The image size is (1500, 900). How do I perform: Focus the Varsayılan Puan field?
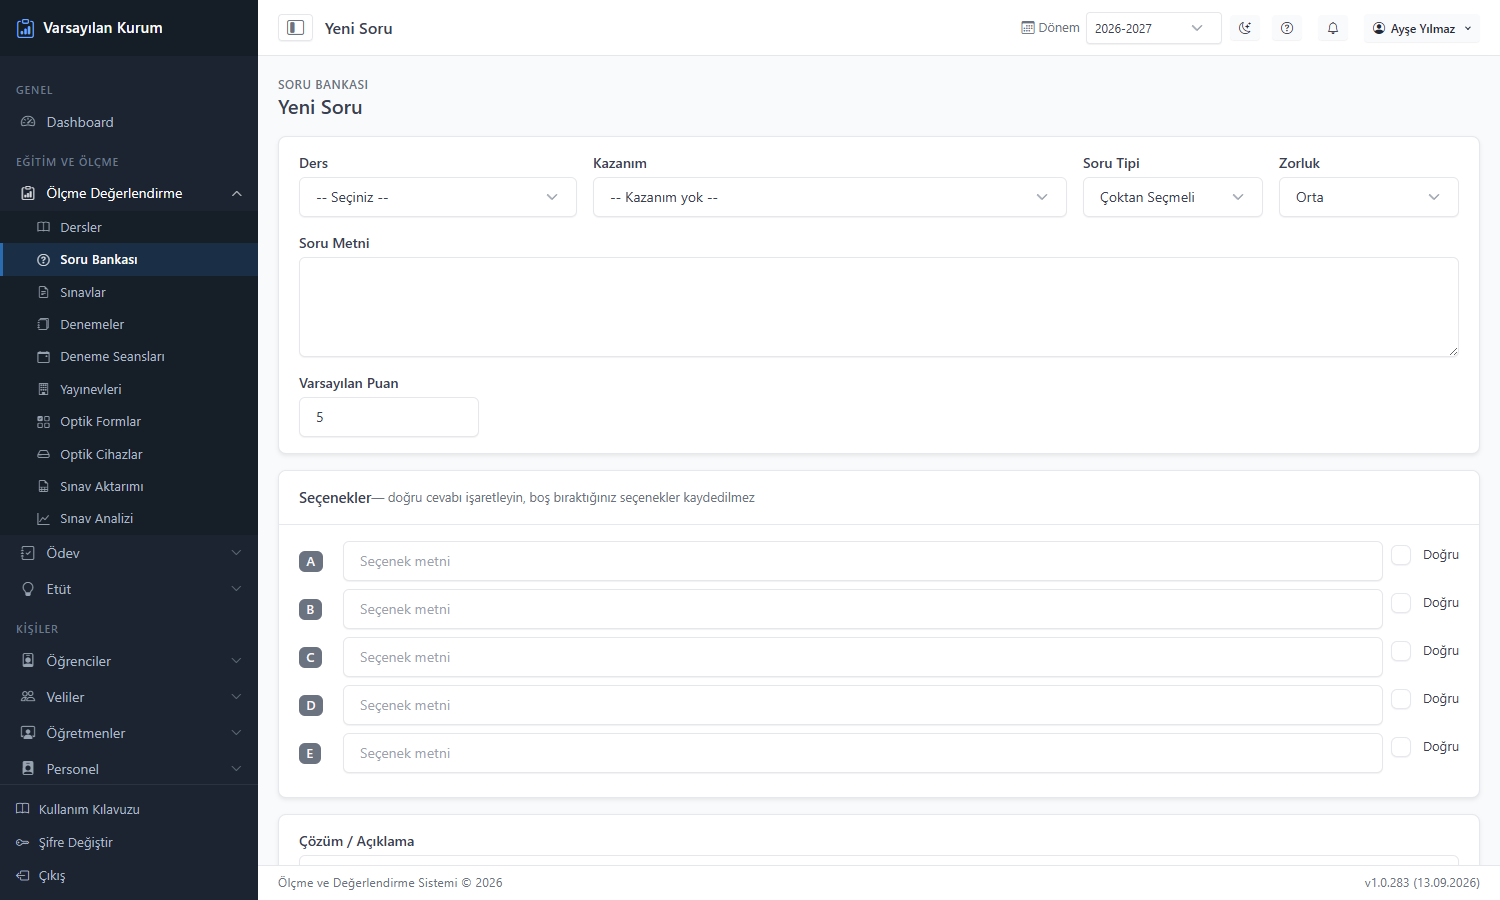389,417
